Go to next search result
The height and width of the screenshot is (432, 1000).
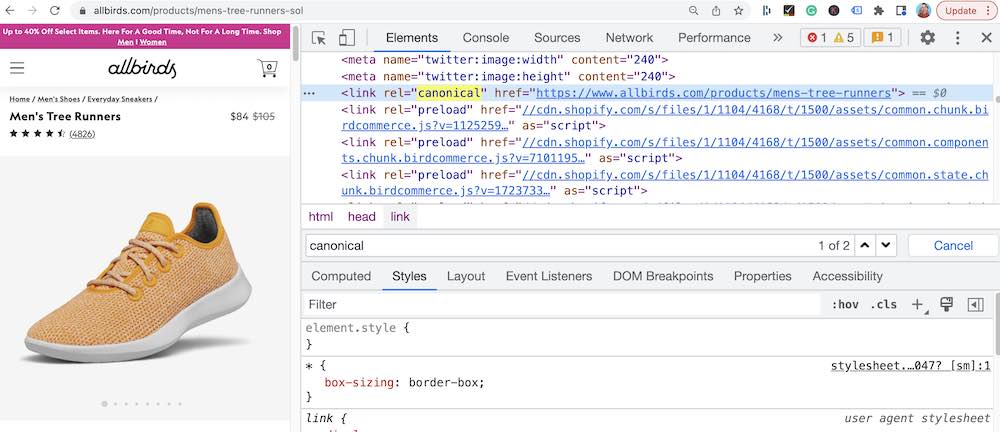coord(886,245)
